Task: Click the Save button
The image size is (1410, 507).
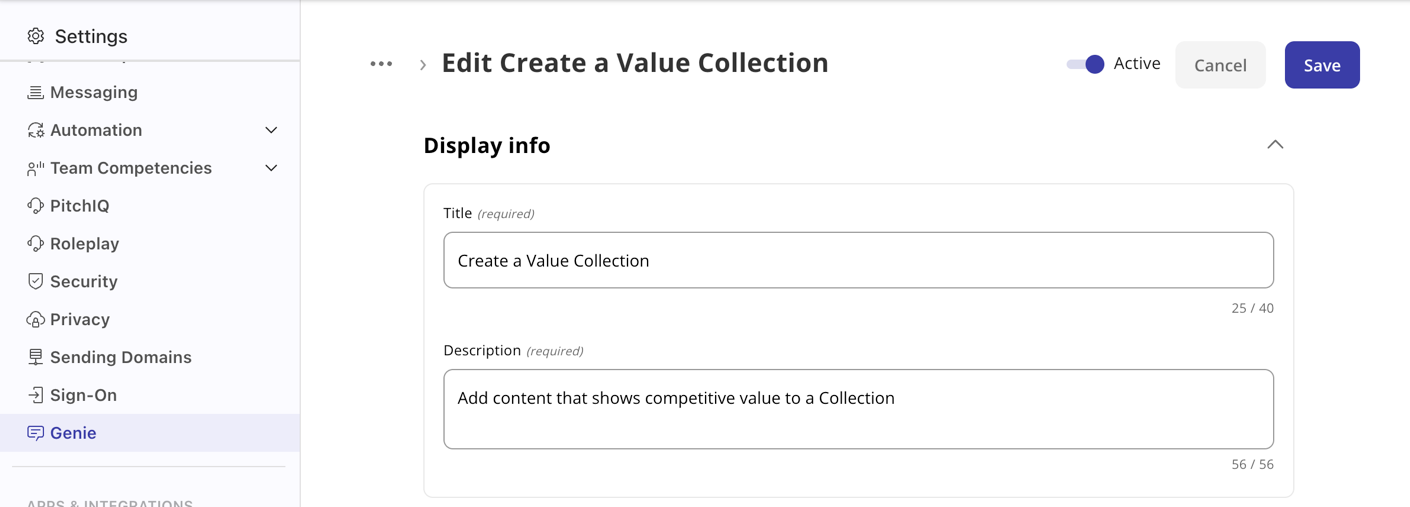Action: [x=1321, y=65]
